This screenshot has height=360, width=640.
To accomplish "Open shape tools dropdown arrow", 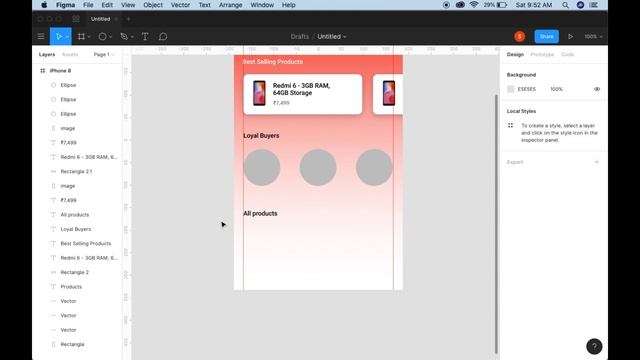I will (110, 37).
